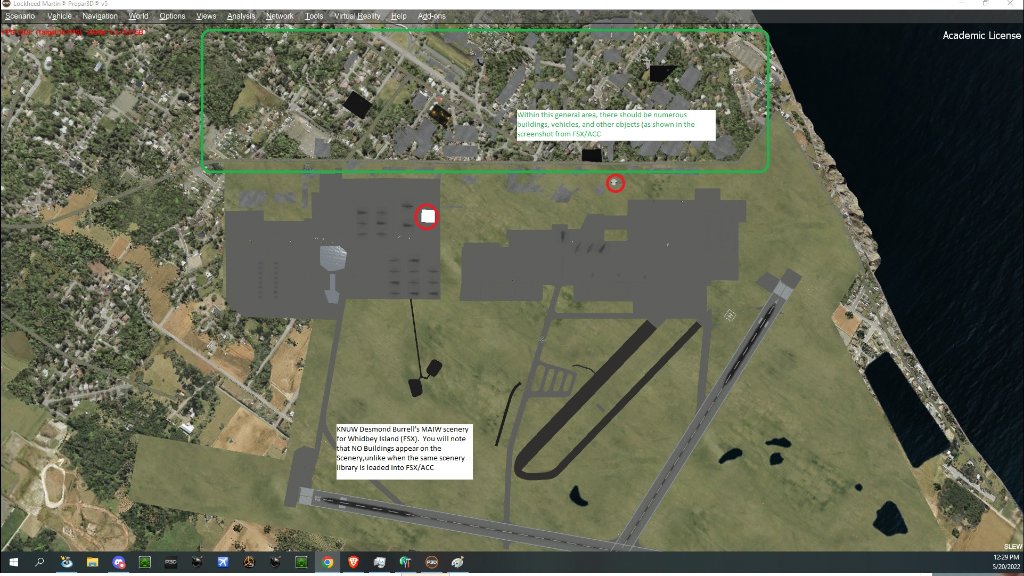Open the paint palette taskbar icon
1024x576 pixels.
click(x=458, y=562)
